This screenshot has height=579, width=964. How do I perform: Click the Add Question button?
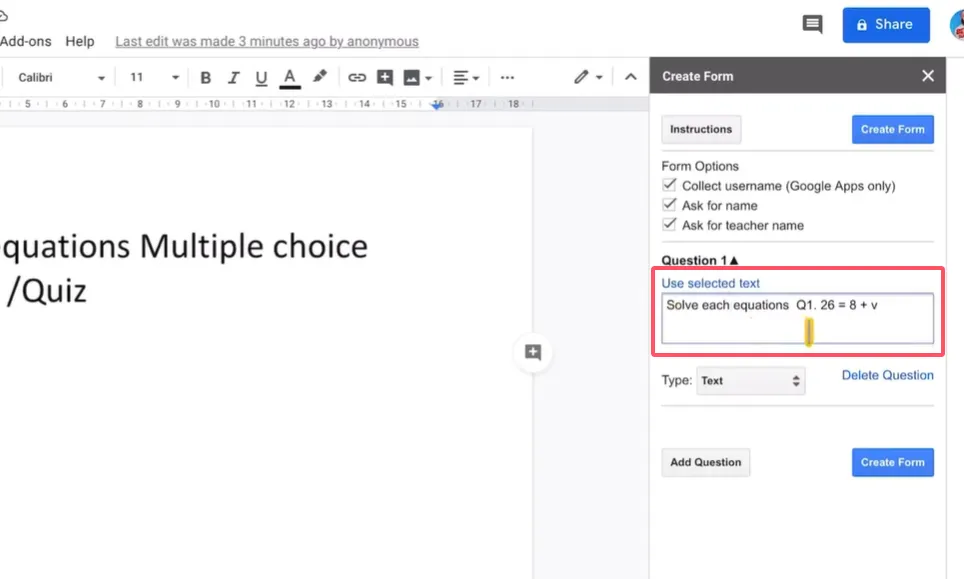705,462
